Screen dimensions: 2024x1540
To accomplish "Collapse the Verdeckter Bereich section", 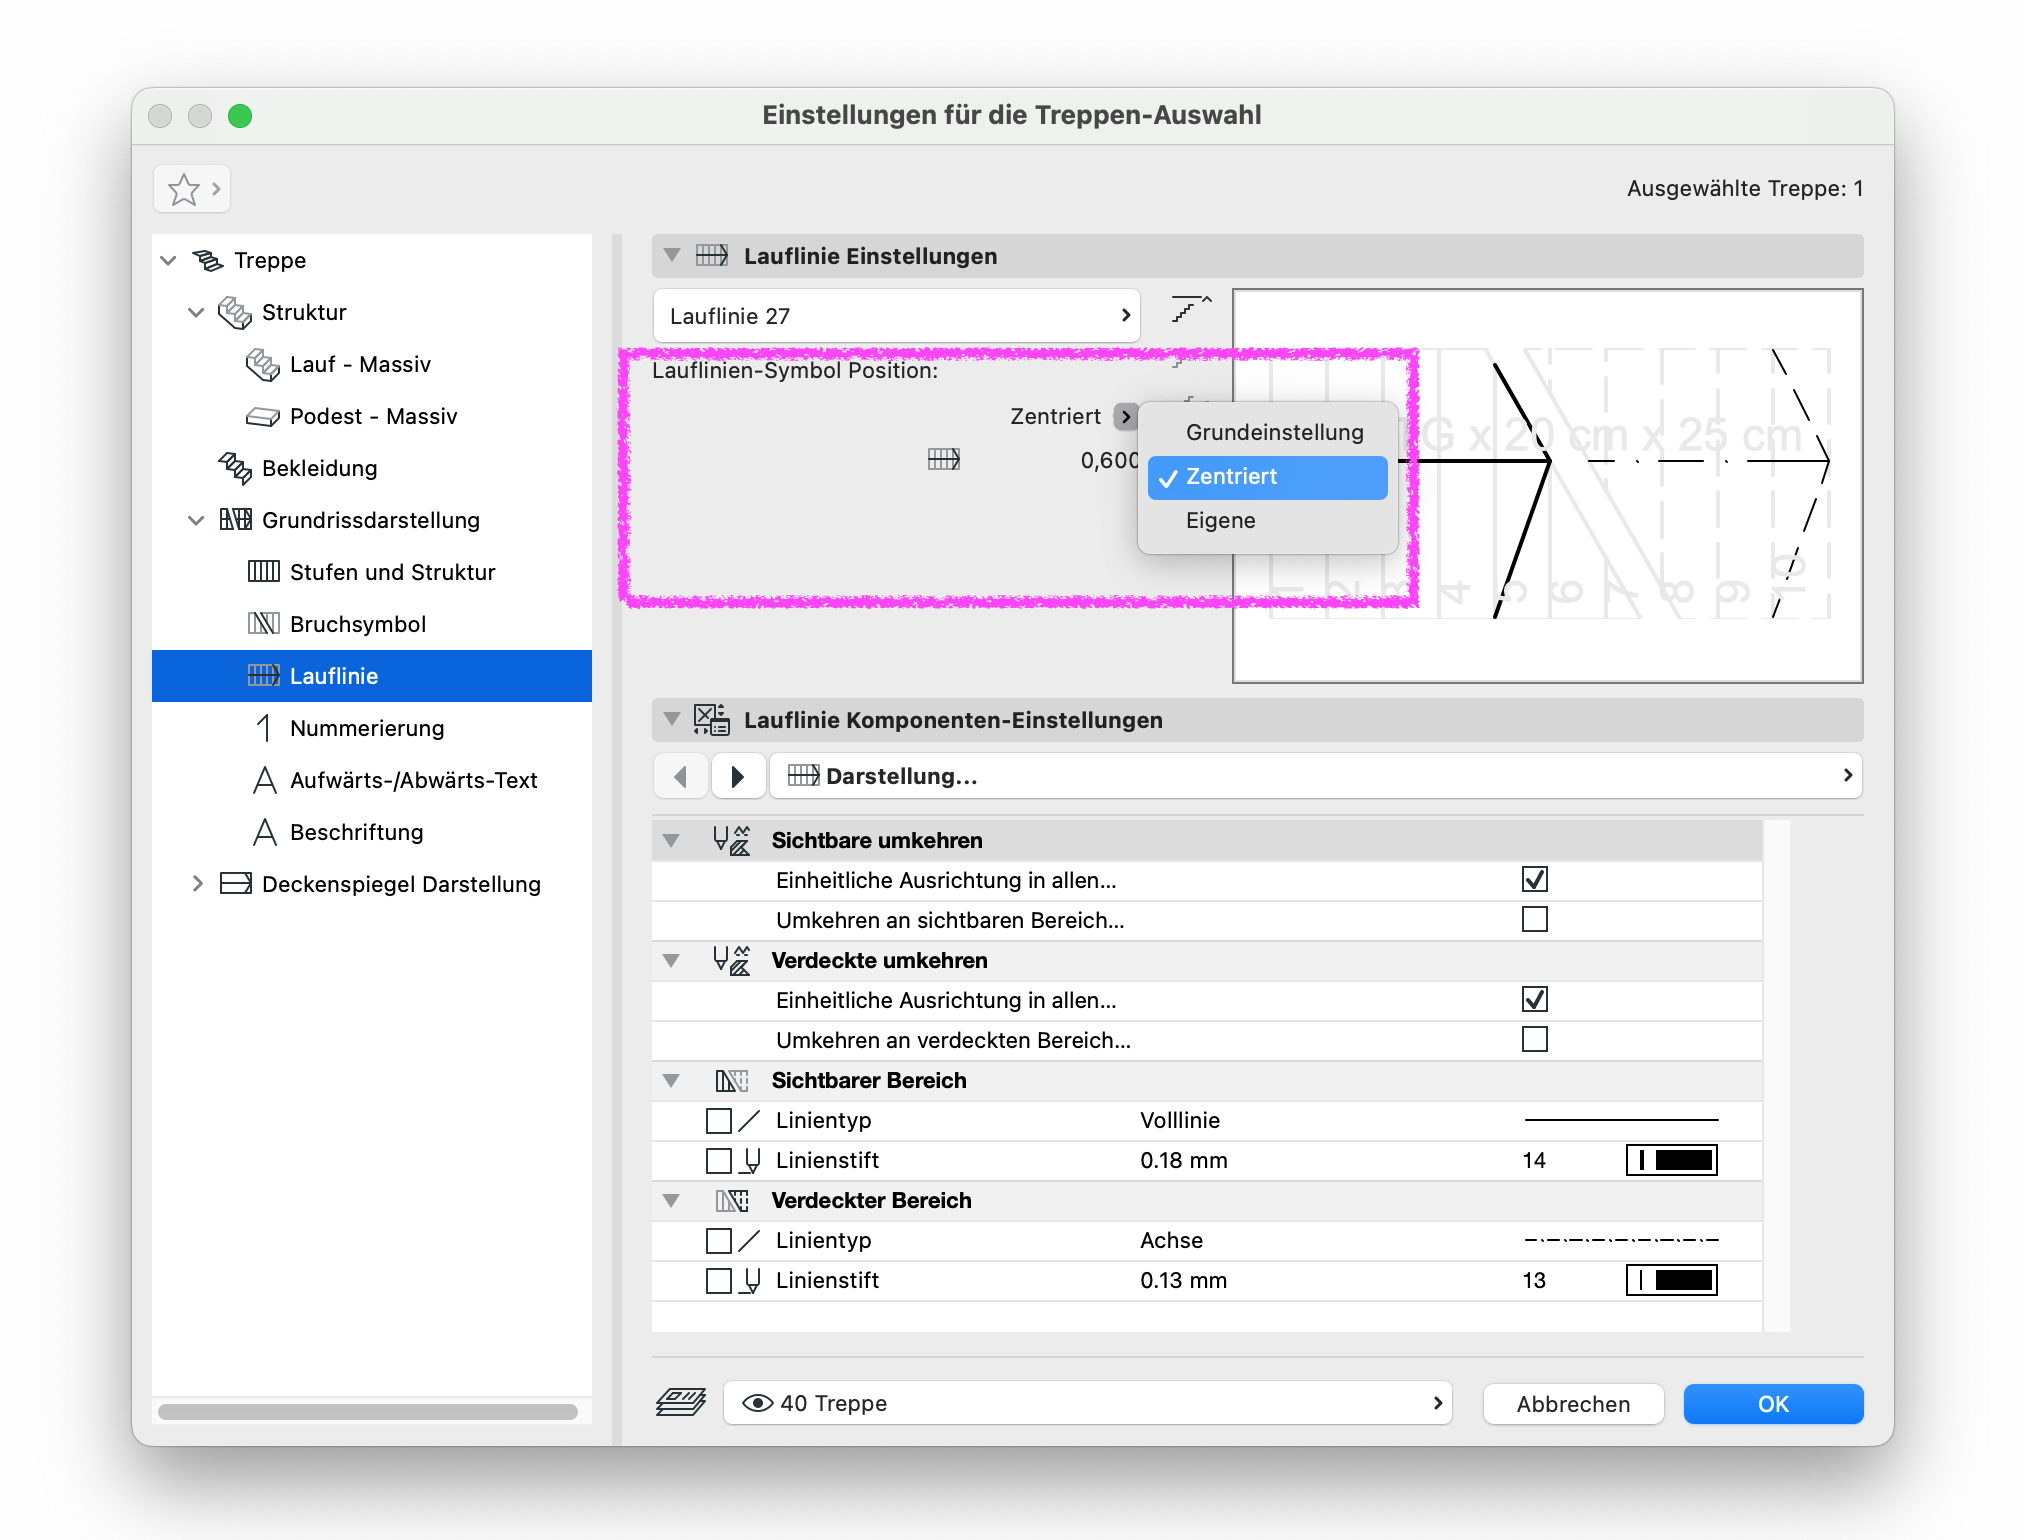I will (x=672, y=1200).
